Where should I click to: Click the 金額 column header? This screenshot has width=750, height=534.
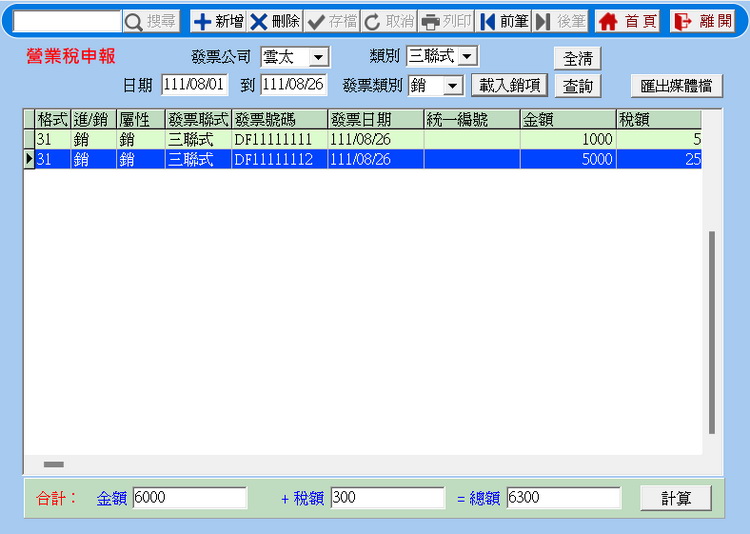(567, 120)
